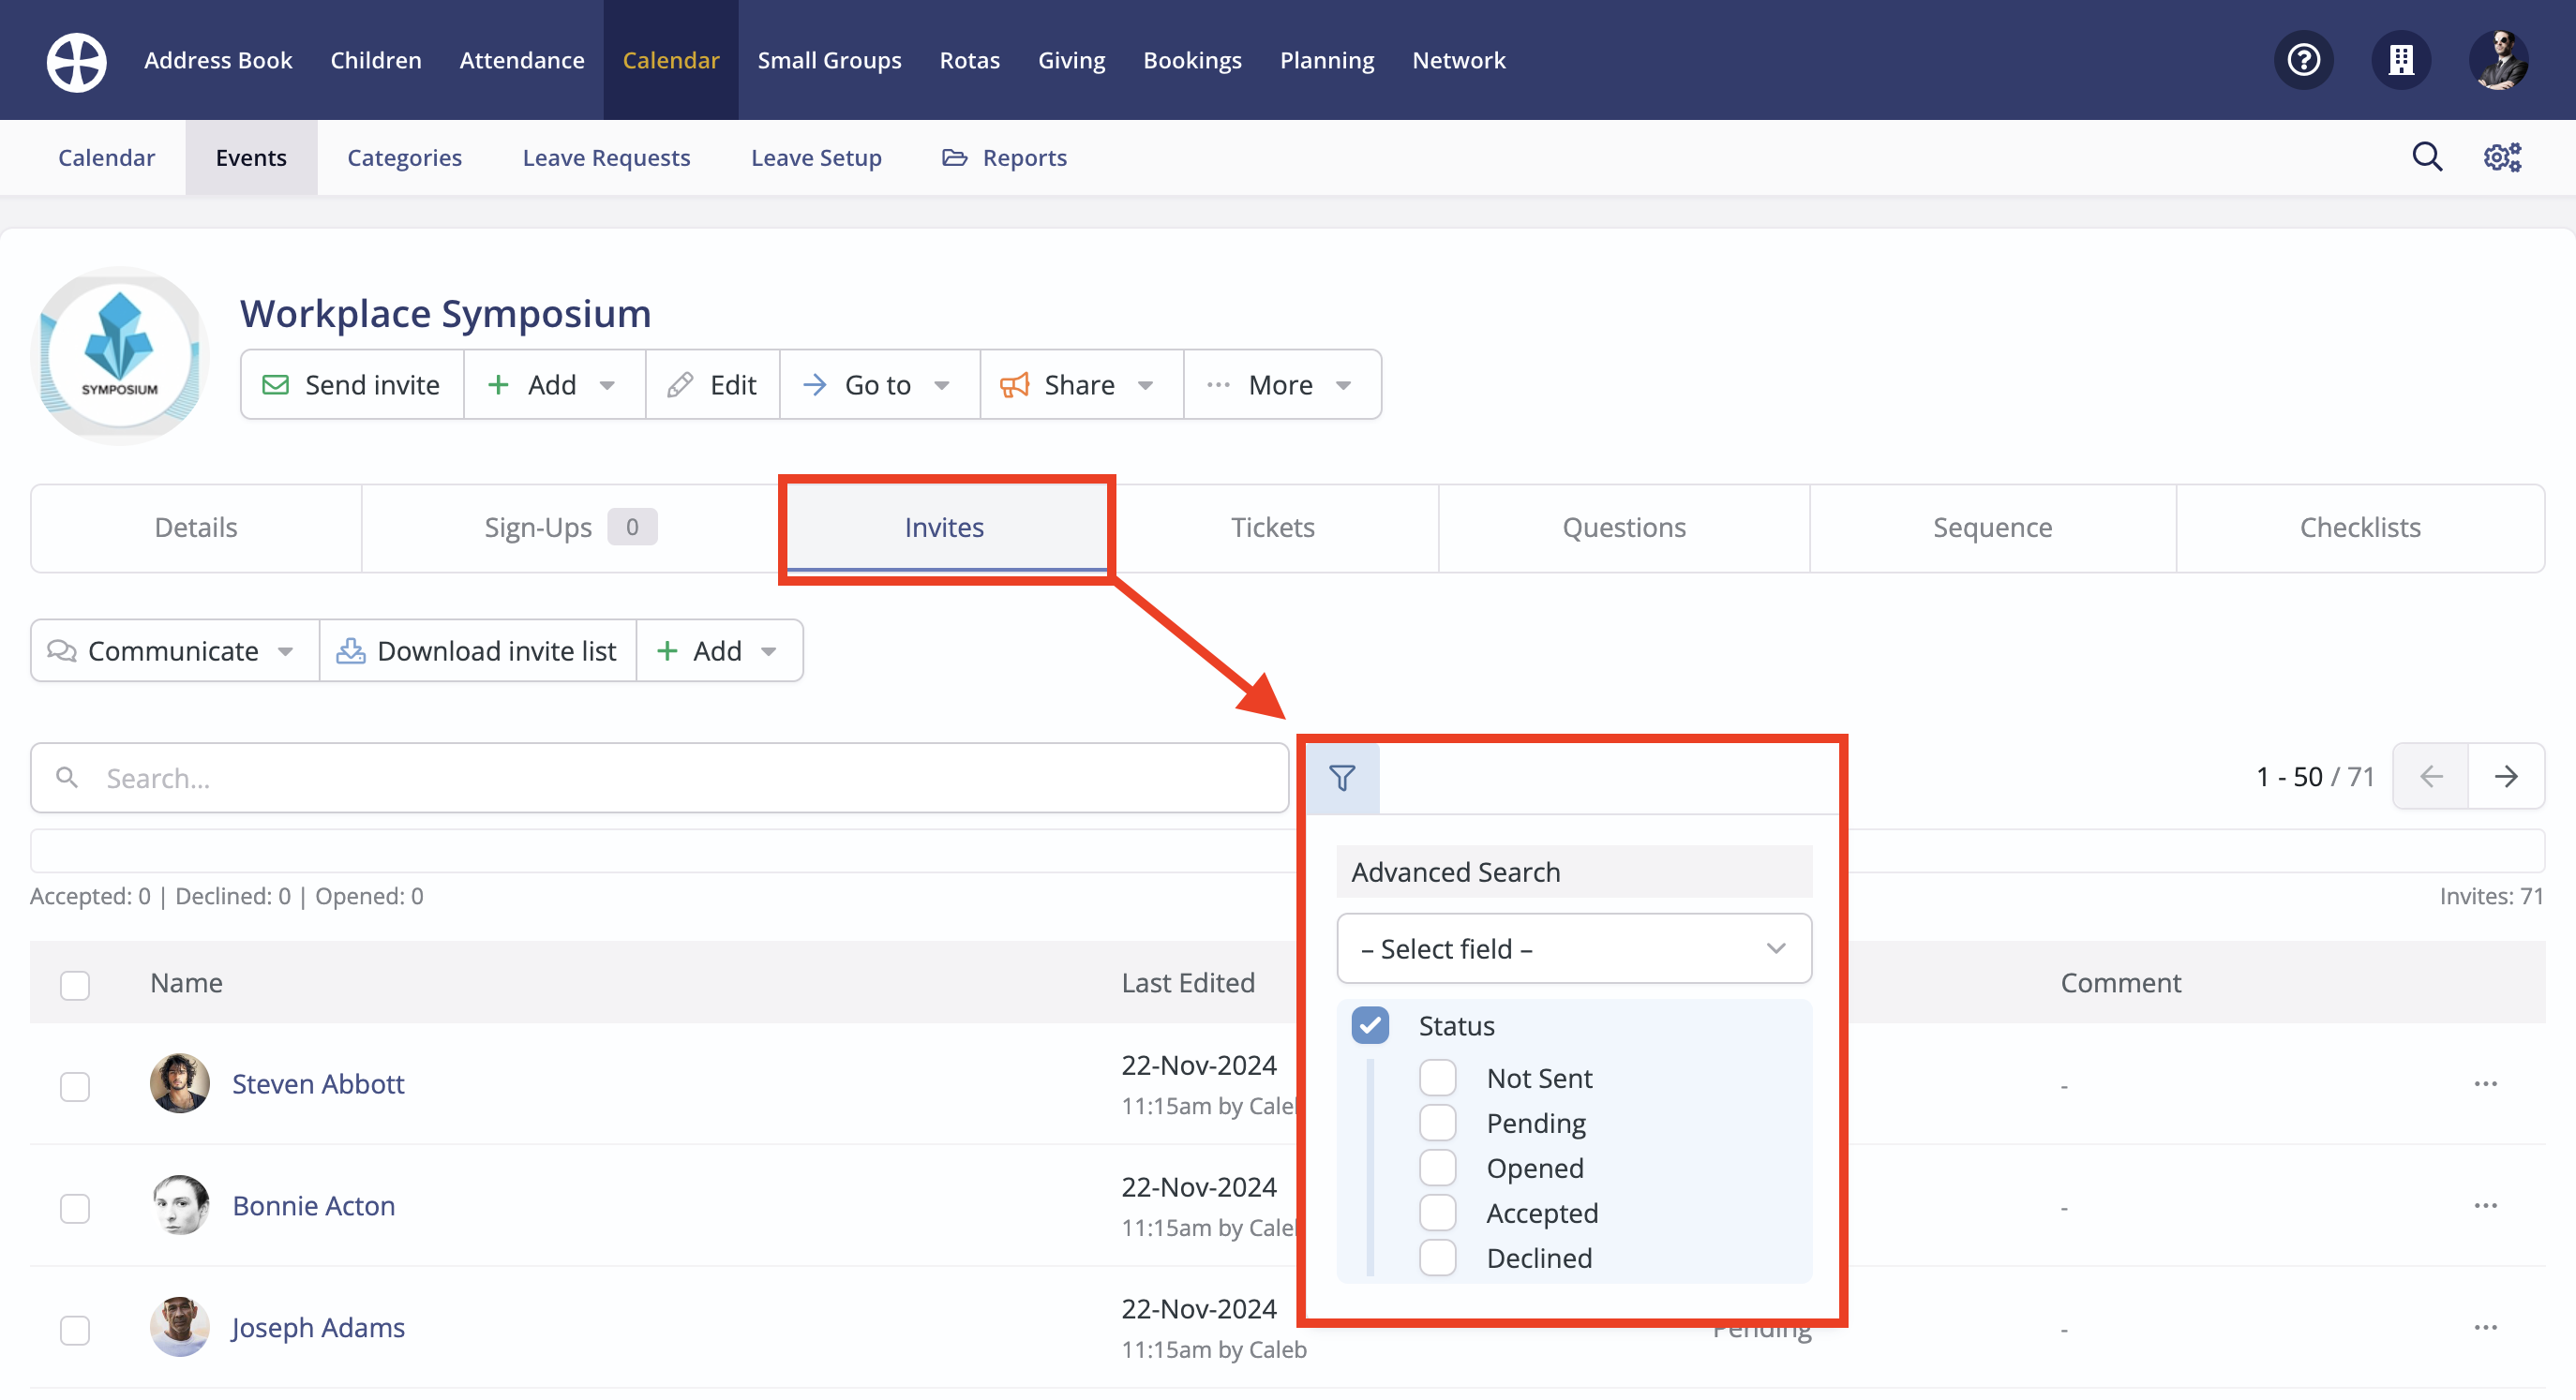The image size is (2576, 1400).
Task: Click Download invite list button
Action: (477, 651)
